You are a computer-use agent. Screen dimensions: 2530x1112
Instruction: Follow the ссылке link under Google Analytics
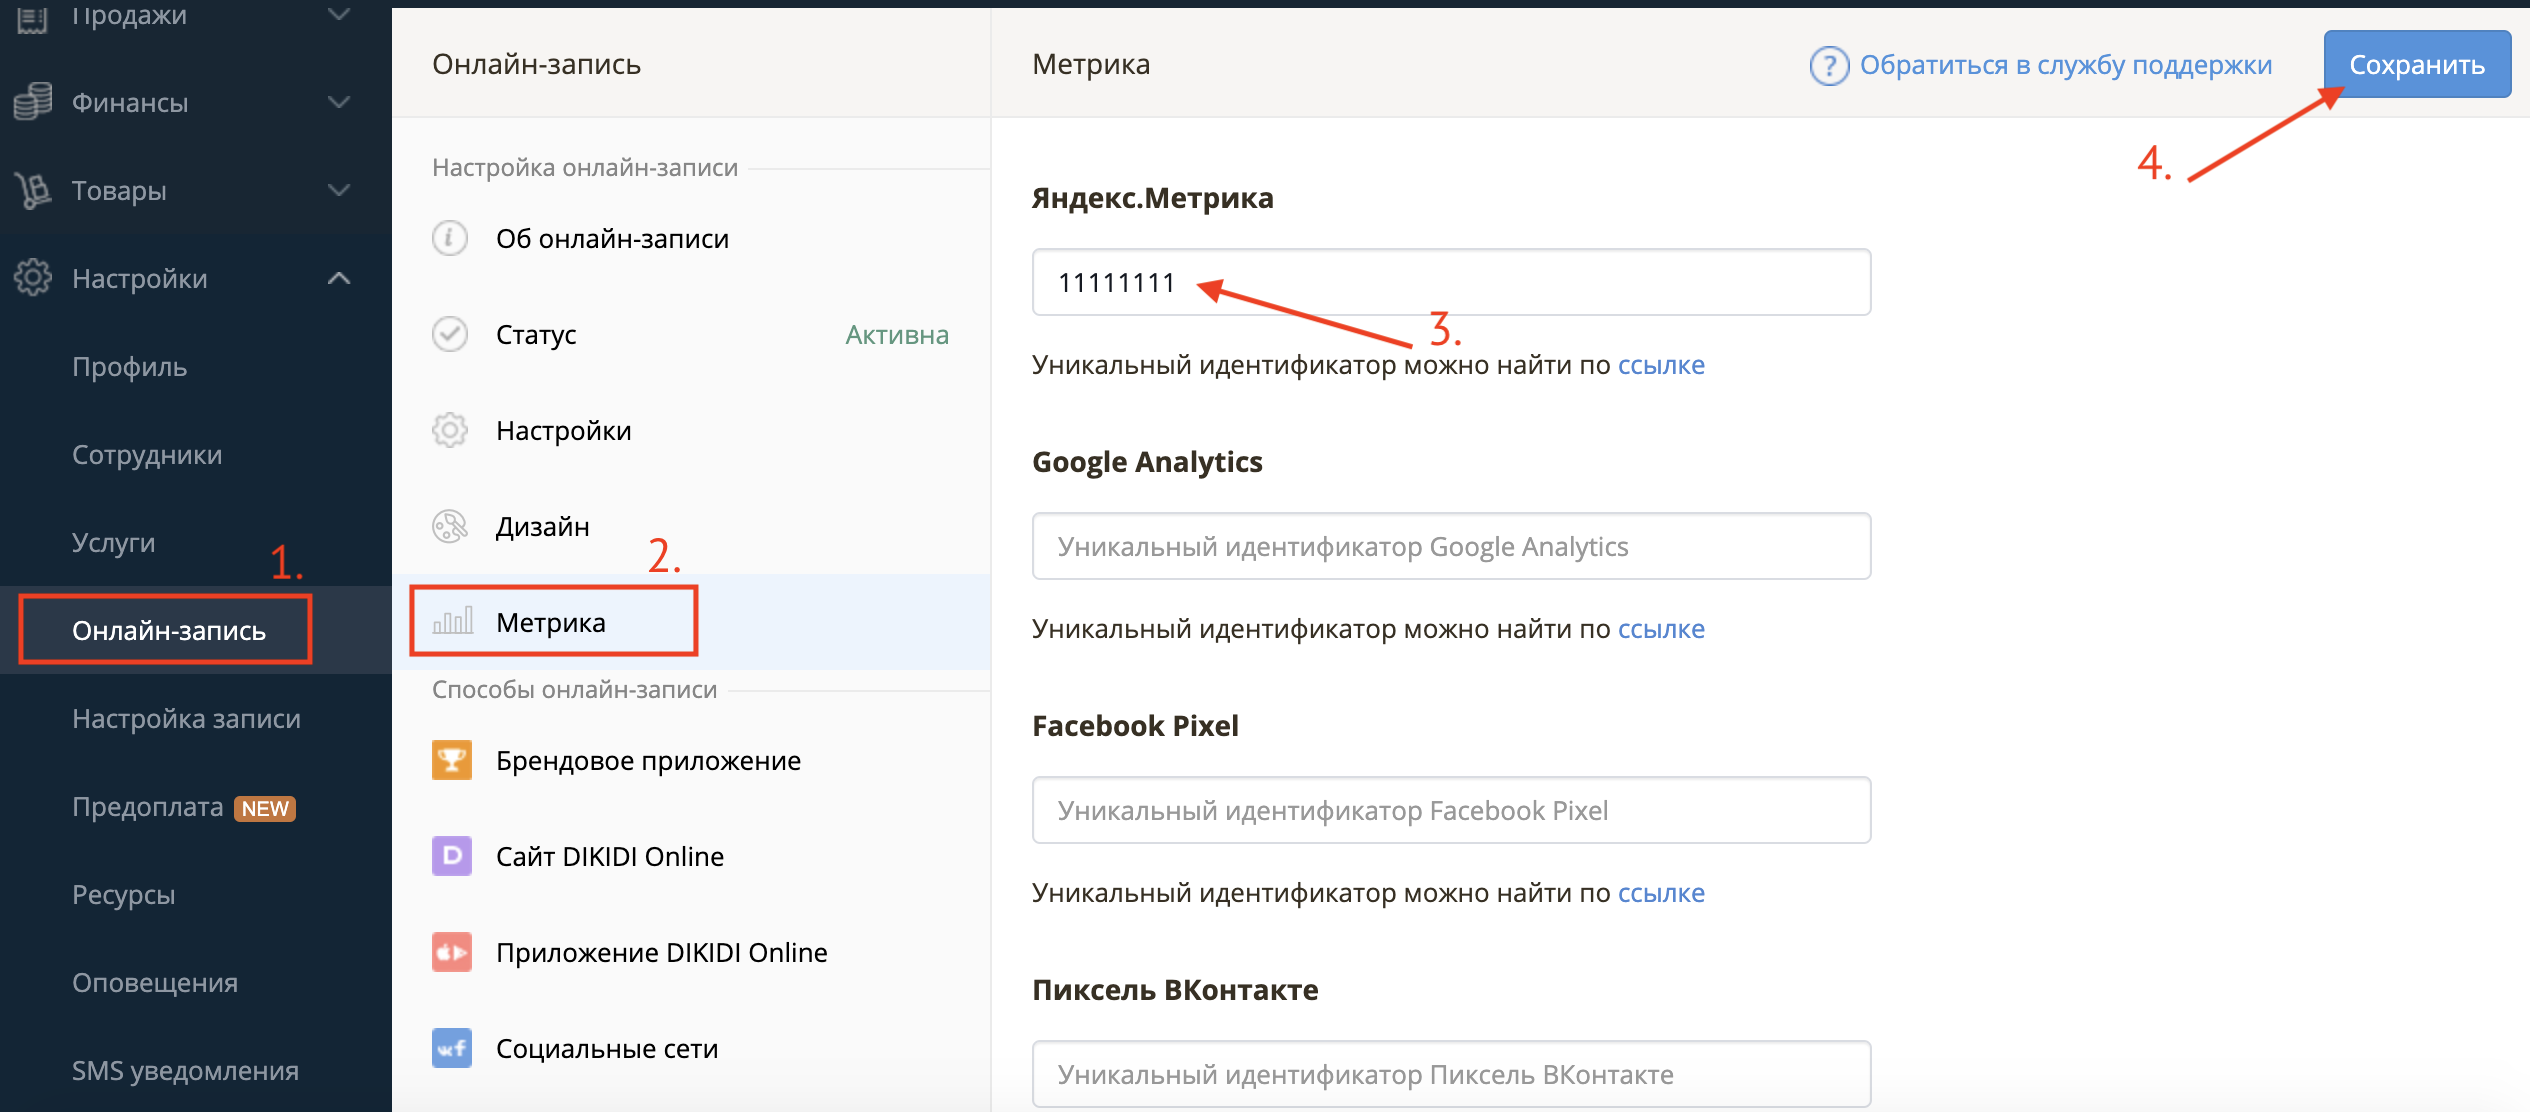tap(1661, 629)
